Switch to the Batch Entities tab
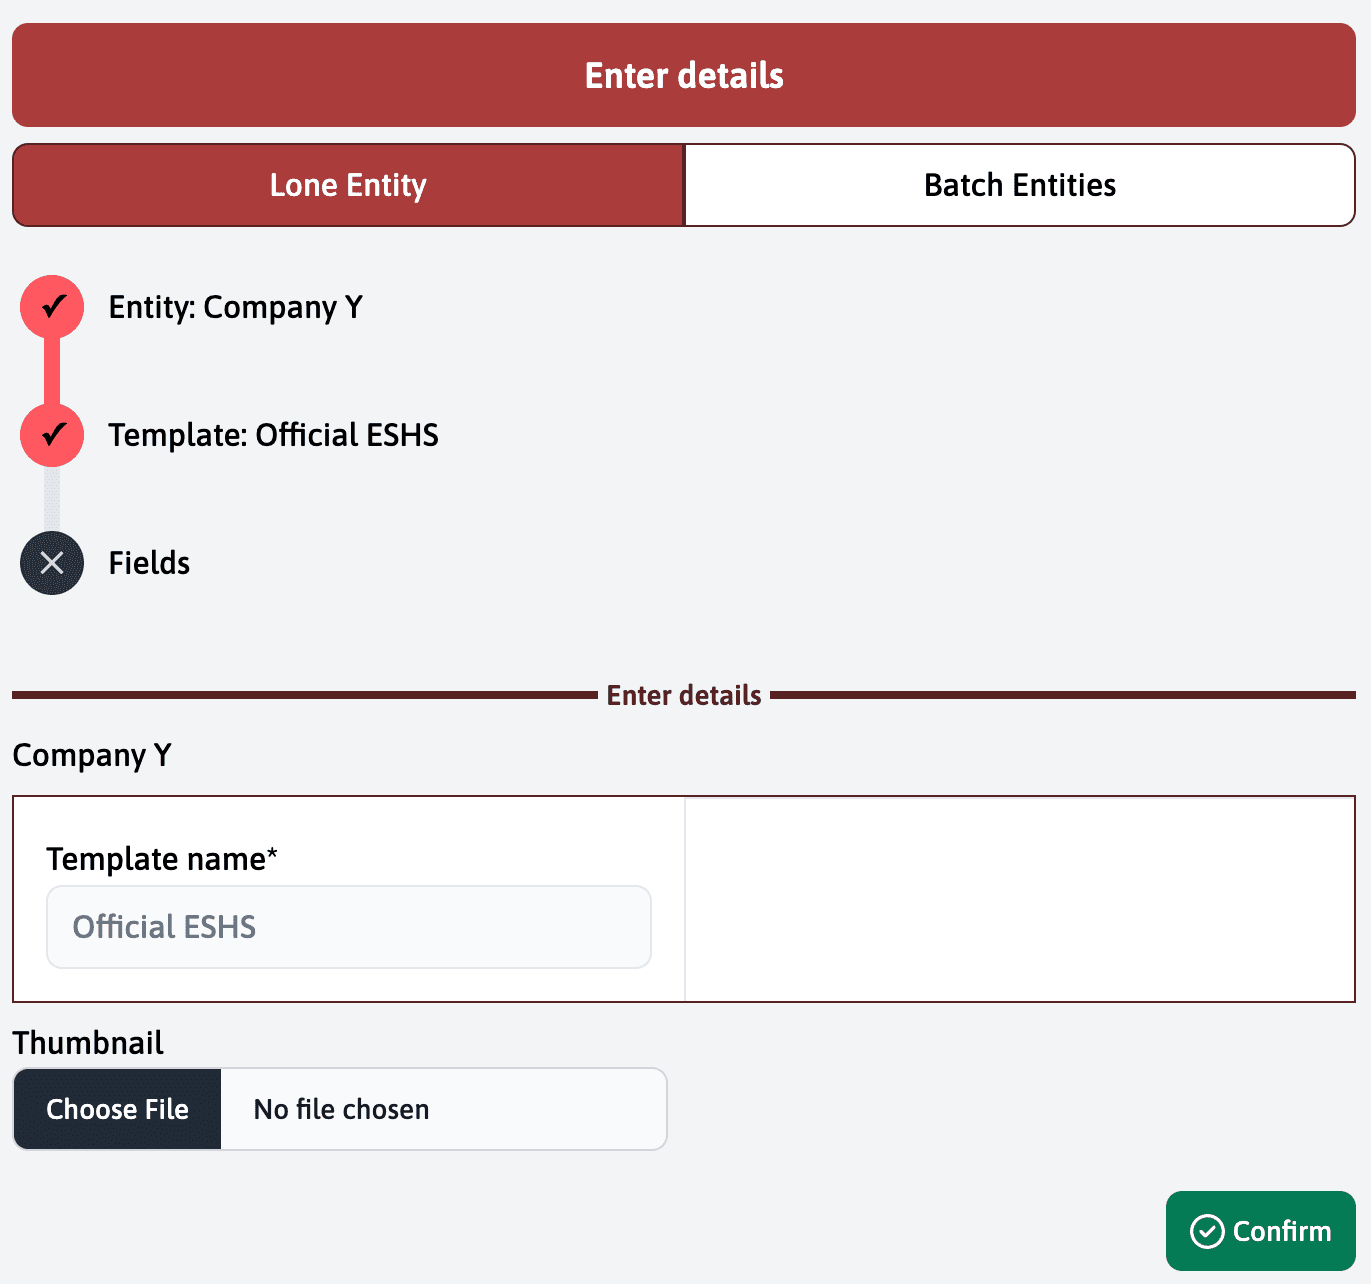Screen dimensions: 1371x1284 click(1019, 185)
